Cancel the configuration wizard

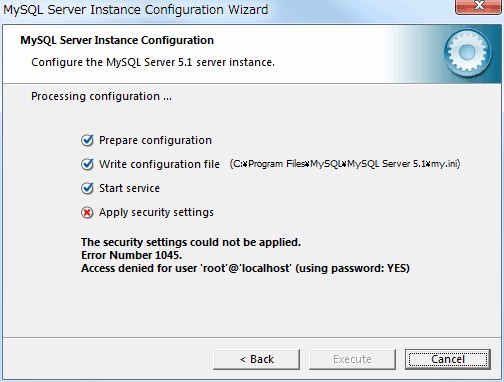point(448,359)
